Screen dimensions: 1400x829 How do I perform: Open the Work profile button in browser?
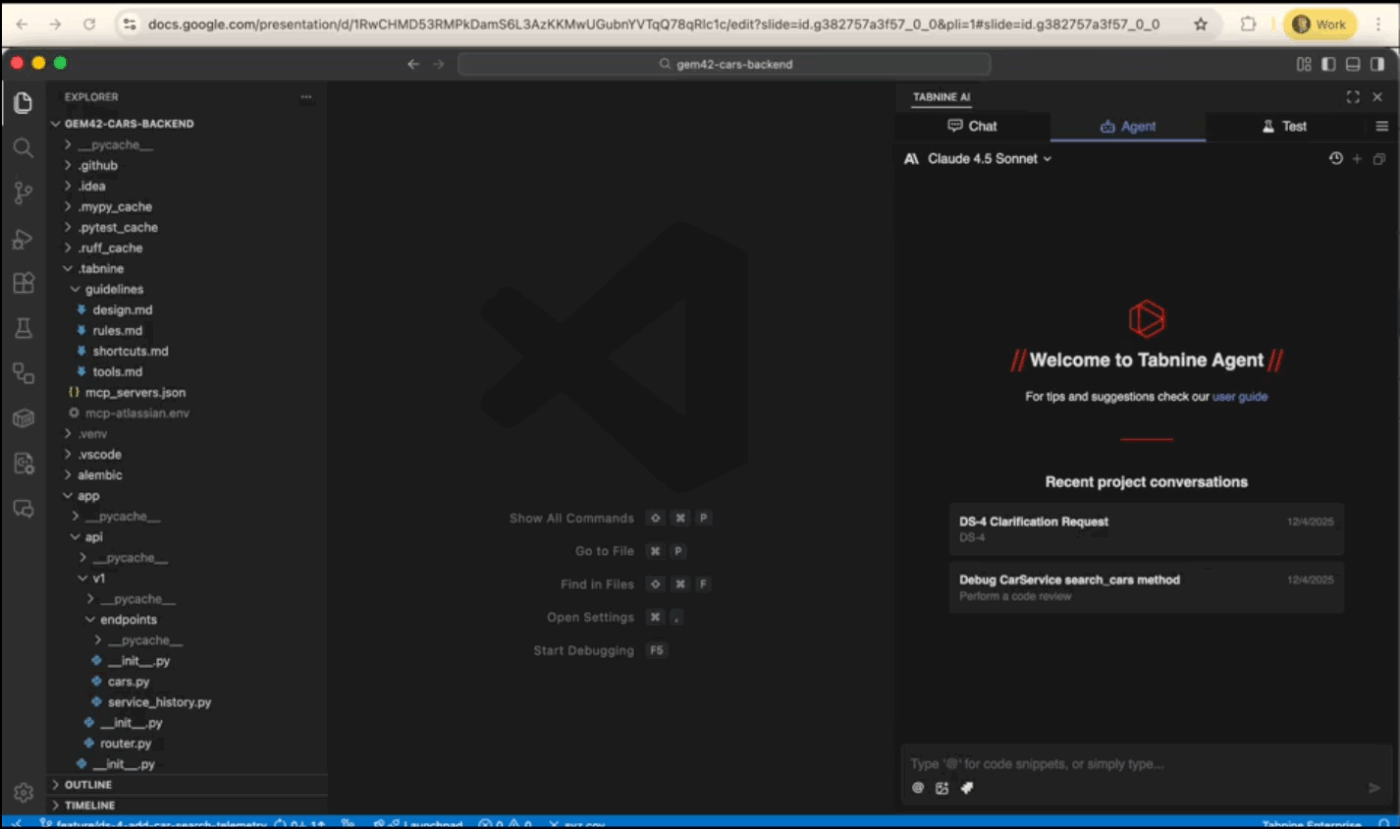[x=1320, y=24]
